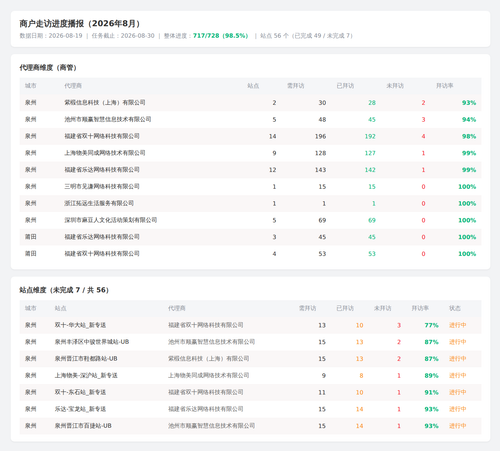Click the site 双十-东石站_新专送
This screenshot has height=451, width=500.
pyautogui.click(x=80, y=392)
